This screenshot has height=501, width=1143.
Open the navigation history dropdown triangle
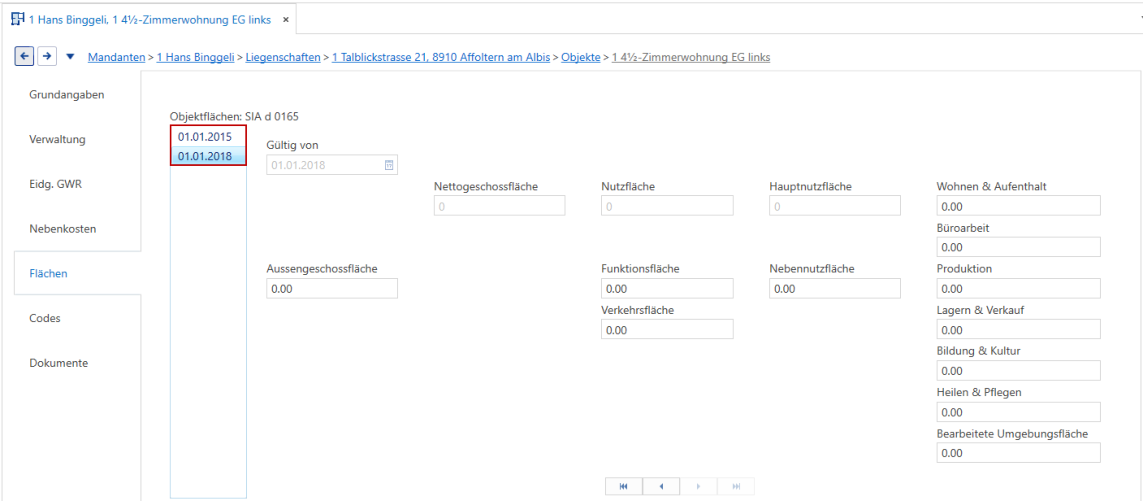[x=70, y=56]
